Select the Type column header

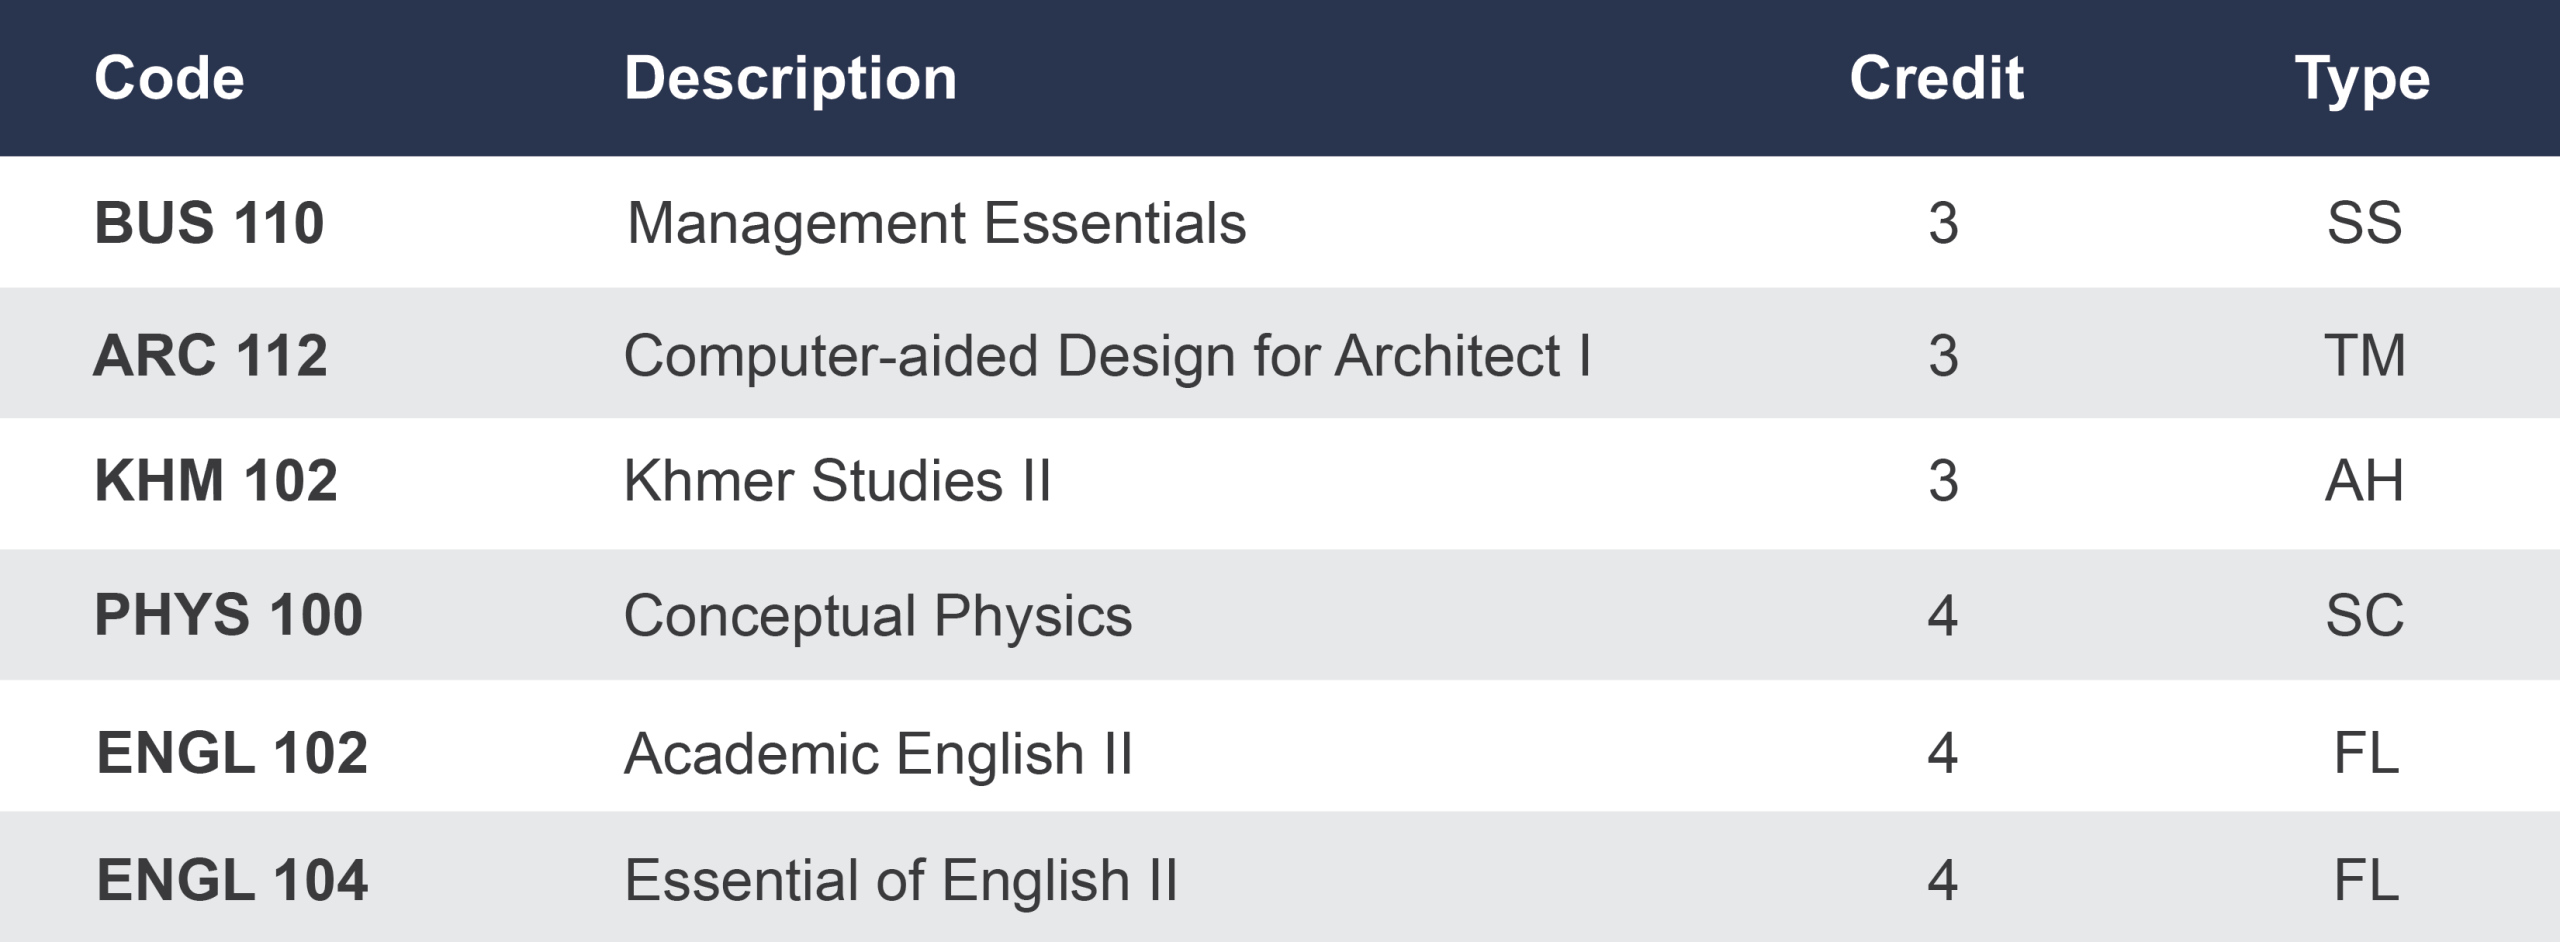(x=2361, y=78)
